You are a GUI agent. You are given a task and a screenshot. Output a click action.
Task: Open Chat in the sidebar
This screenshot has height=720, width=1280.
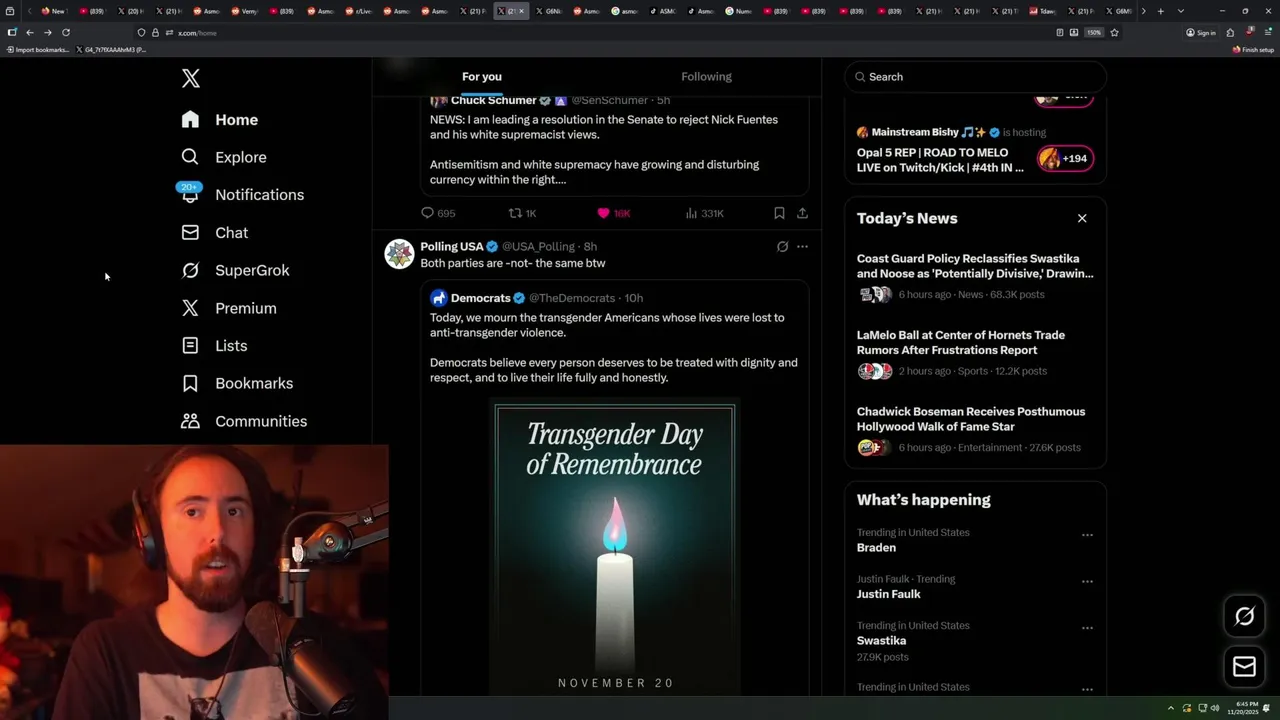click(214, 232)
